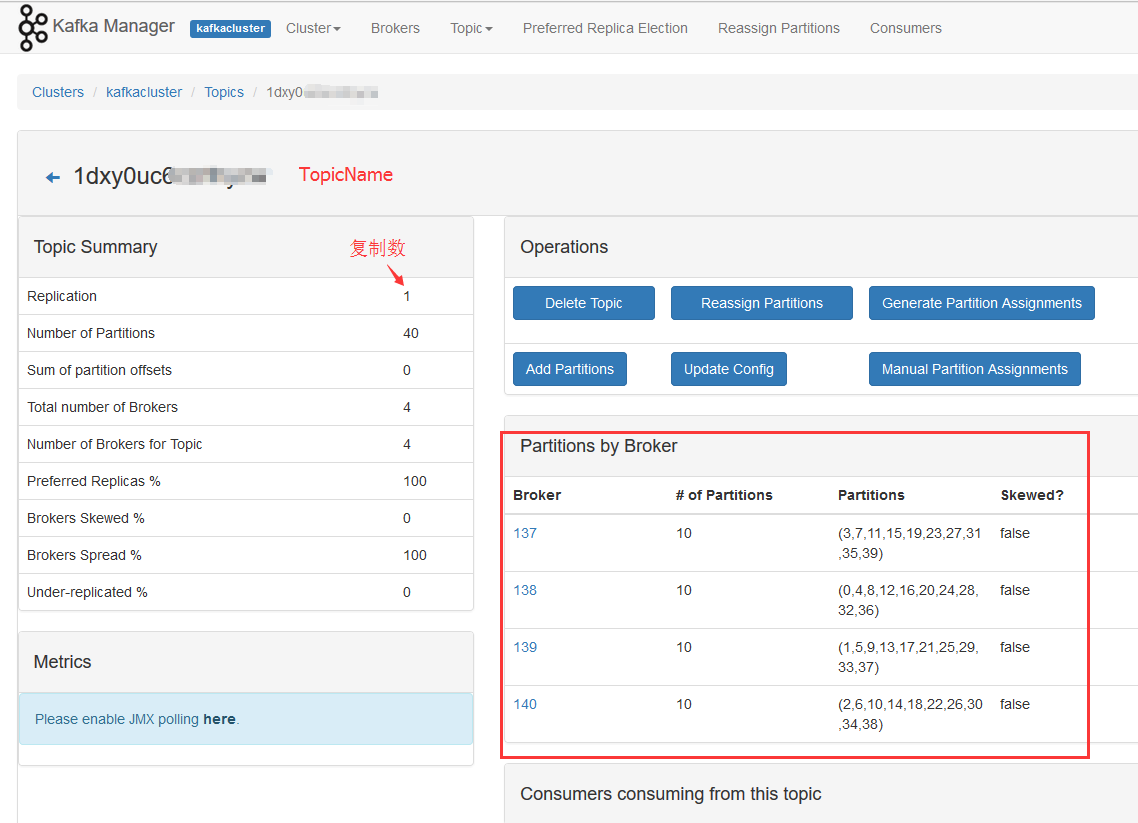Click the Kafka Manager title link
This screenshot has height=823, width=1138.
113,26
